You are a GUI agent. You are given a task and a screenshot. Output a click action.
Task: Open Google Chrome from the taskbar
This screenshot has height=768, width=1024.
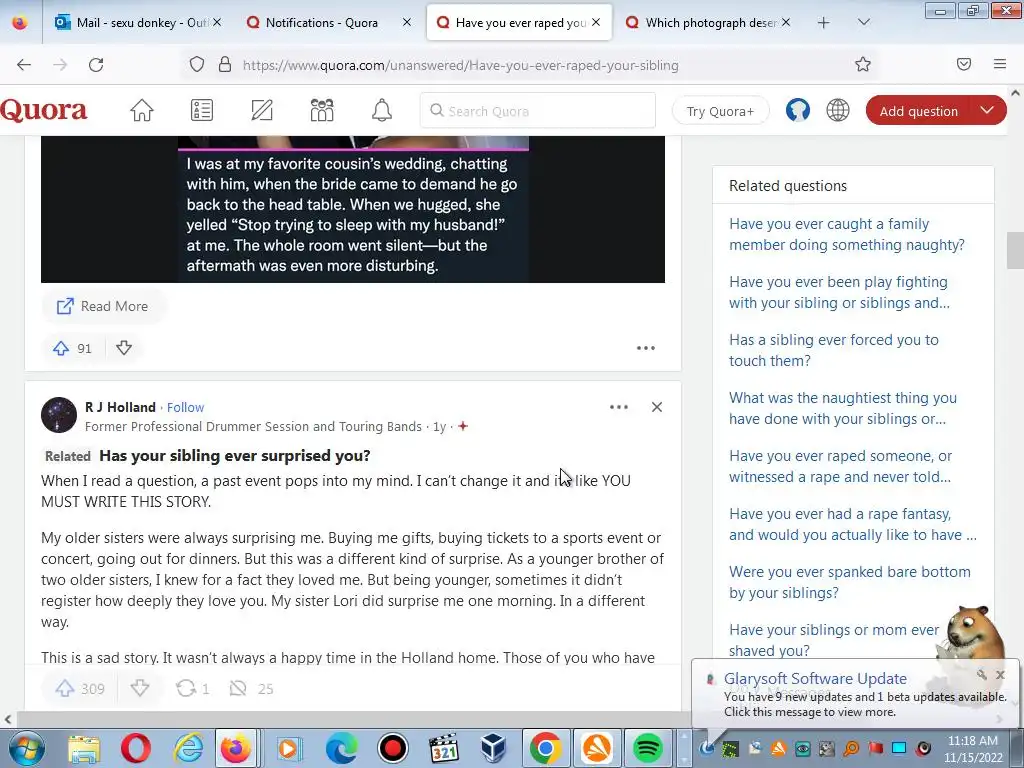point(545,748)
